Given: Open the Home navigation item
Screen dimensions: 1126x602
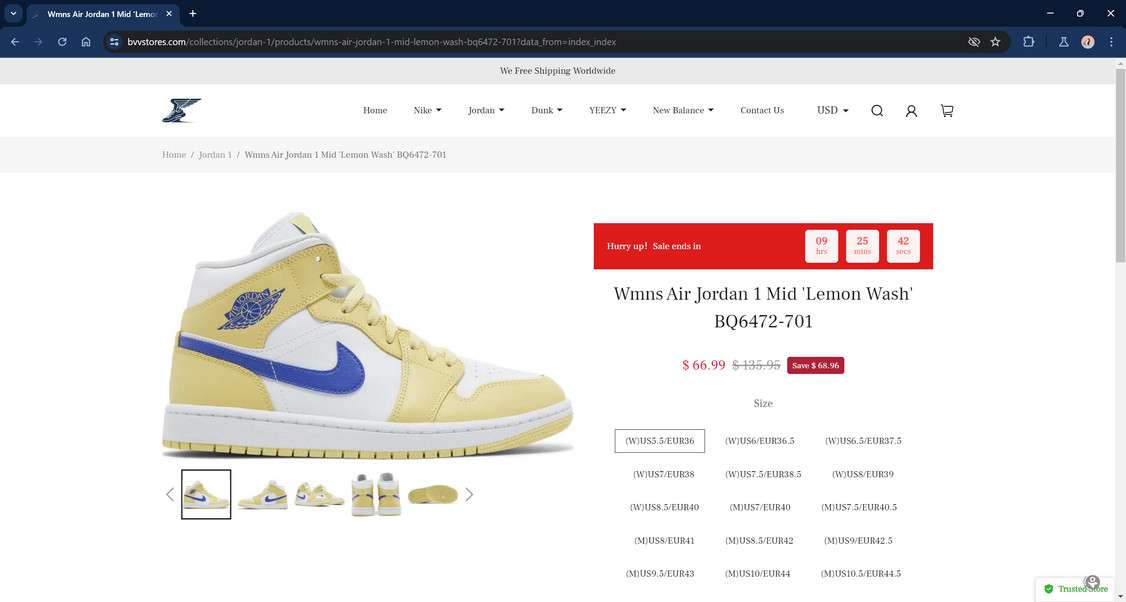Looking at the screenshot, I should pyautogui.click(x=375, y=111).
